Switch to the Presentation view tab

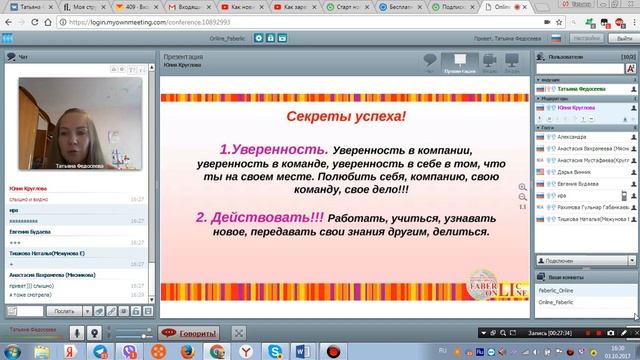(460, 63)
